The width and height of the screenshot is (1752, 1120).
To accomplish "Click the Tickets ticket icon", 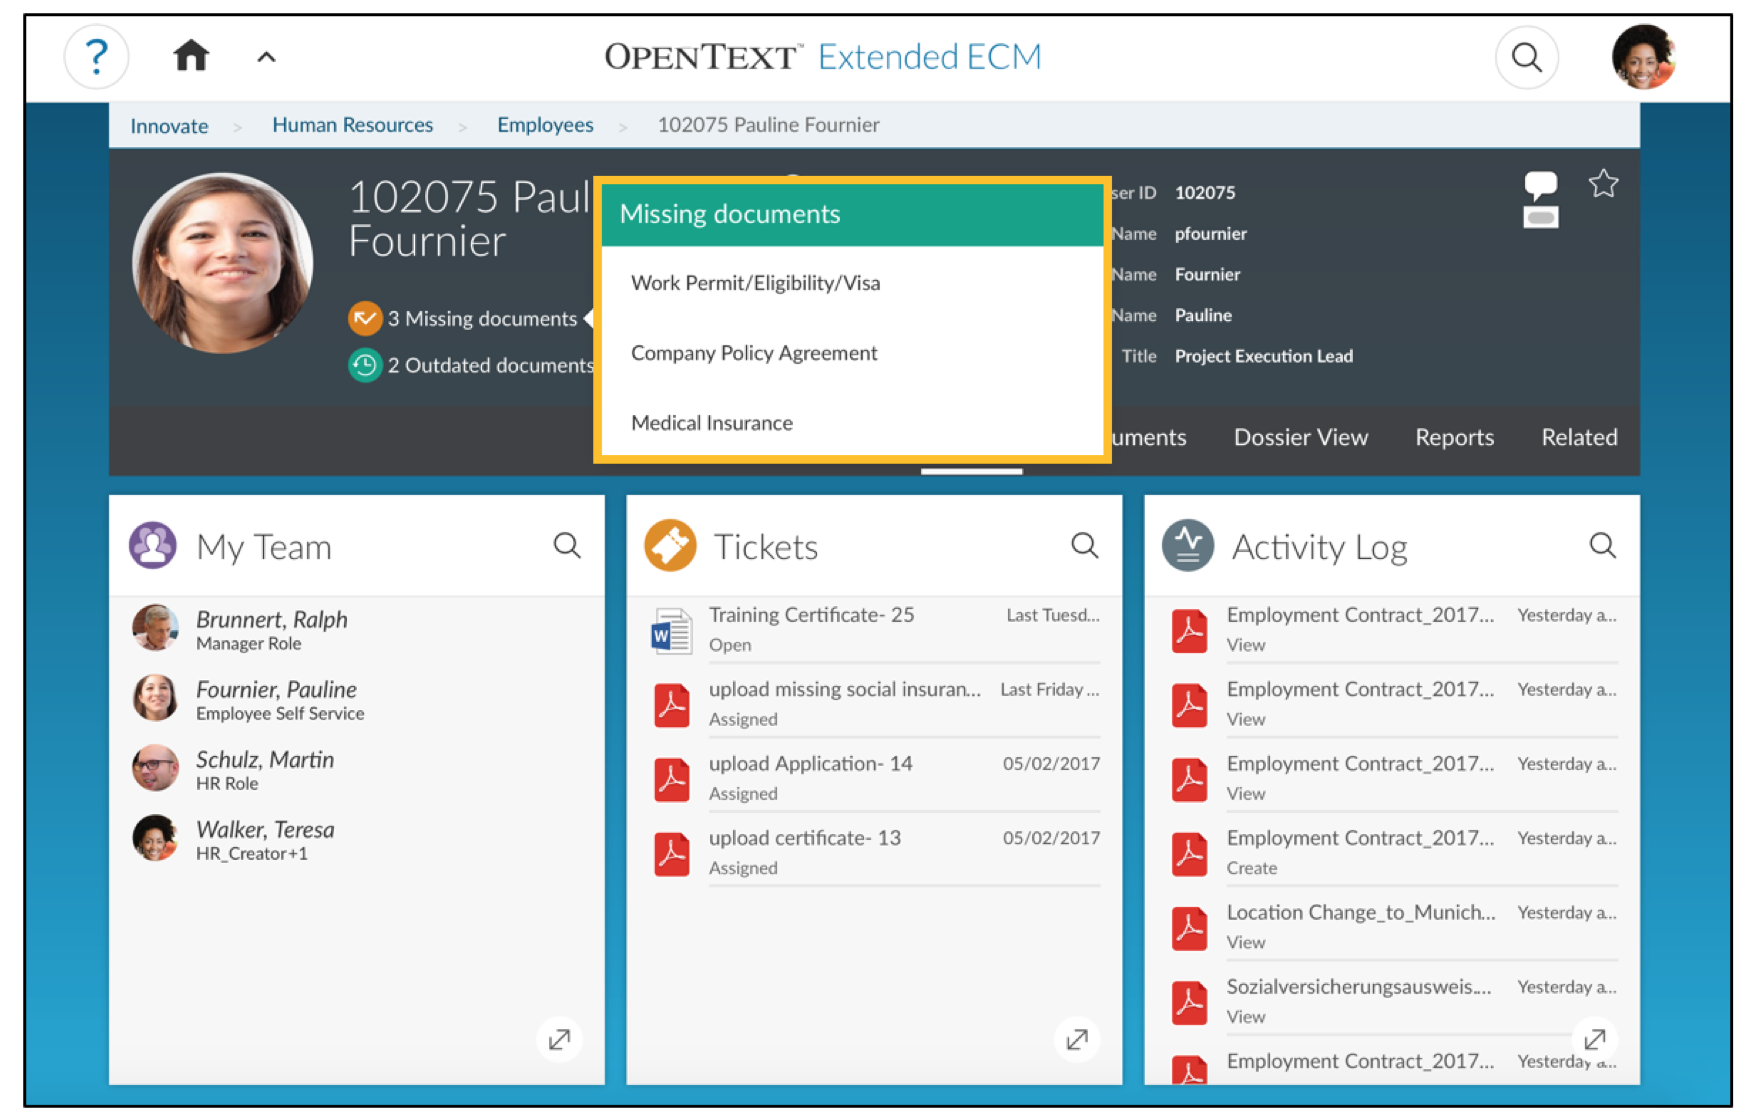I will click(x=670, y=545).
